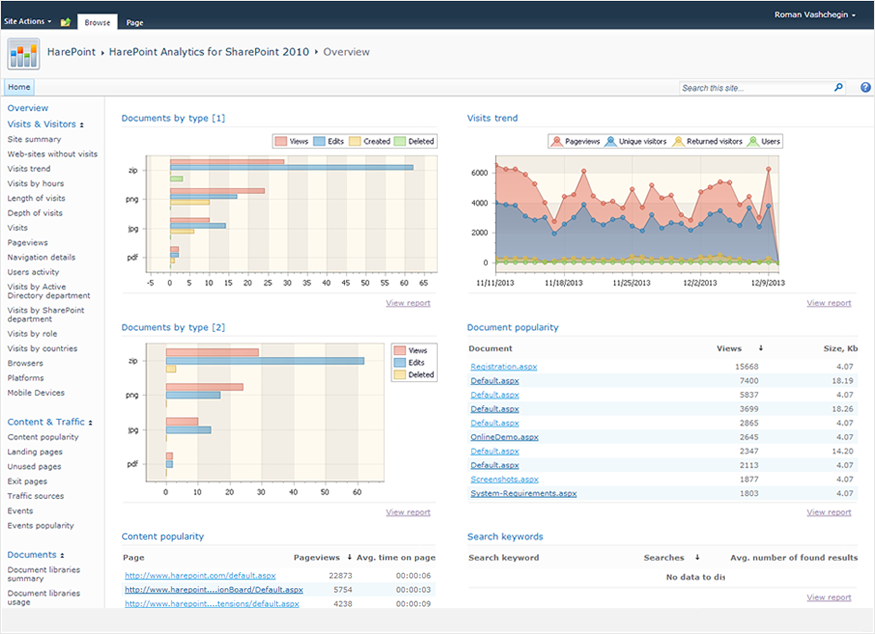This screenshot has height=634, width=875.
Task: Open View report under Documents by type [2]
Action: [x=408, y=512]
